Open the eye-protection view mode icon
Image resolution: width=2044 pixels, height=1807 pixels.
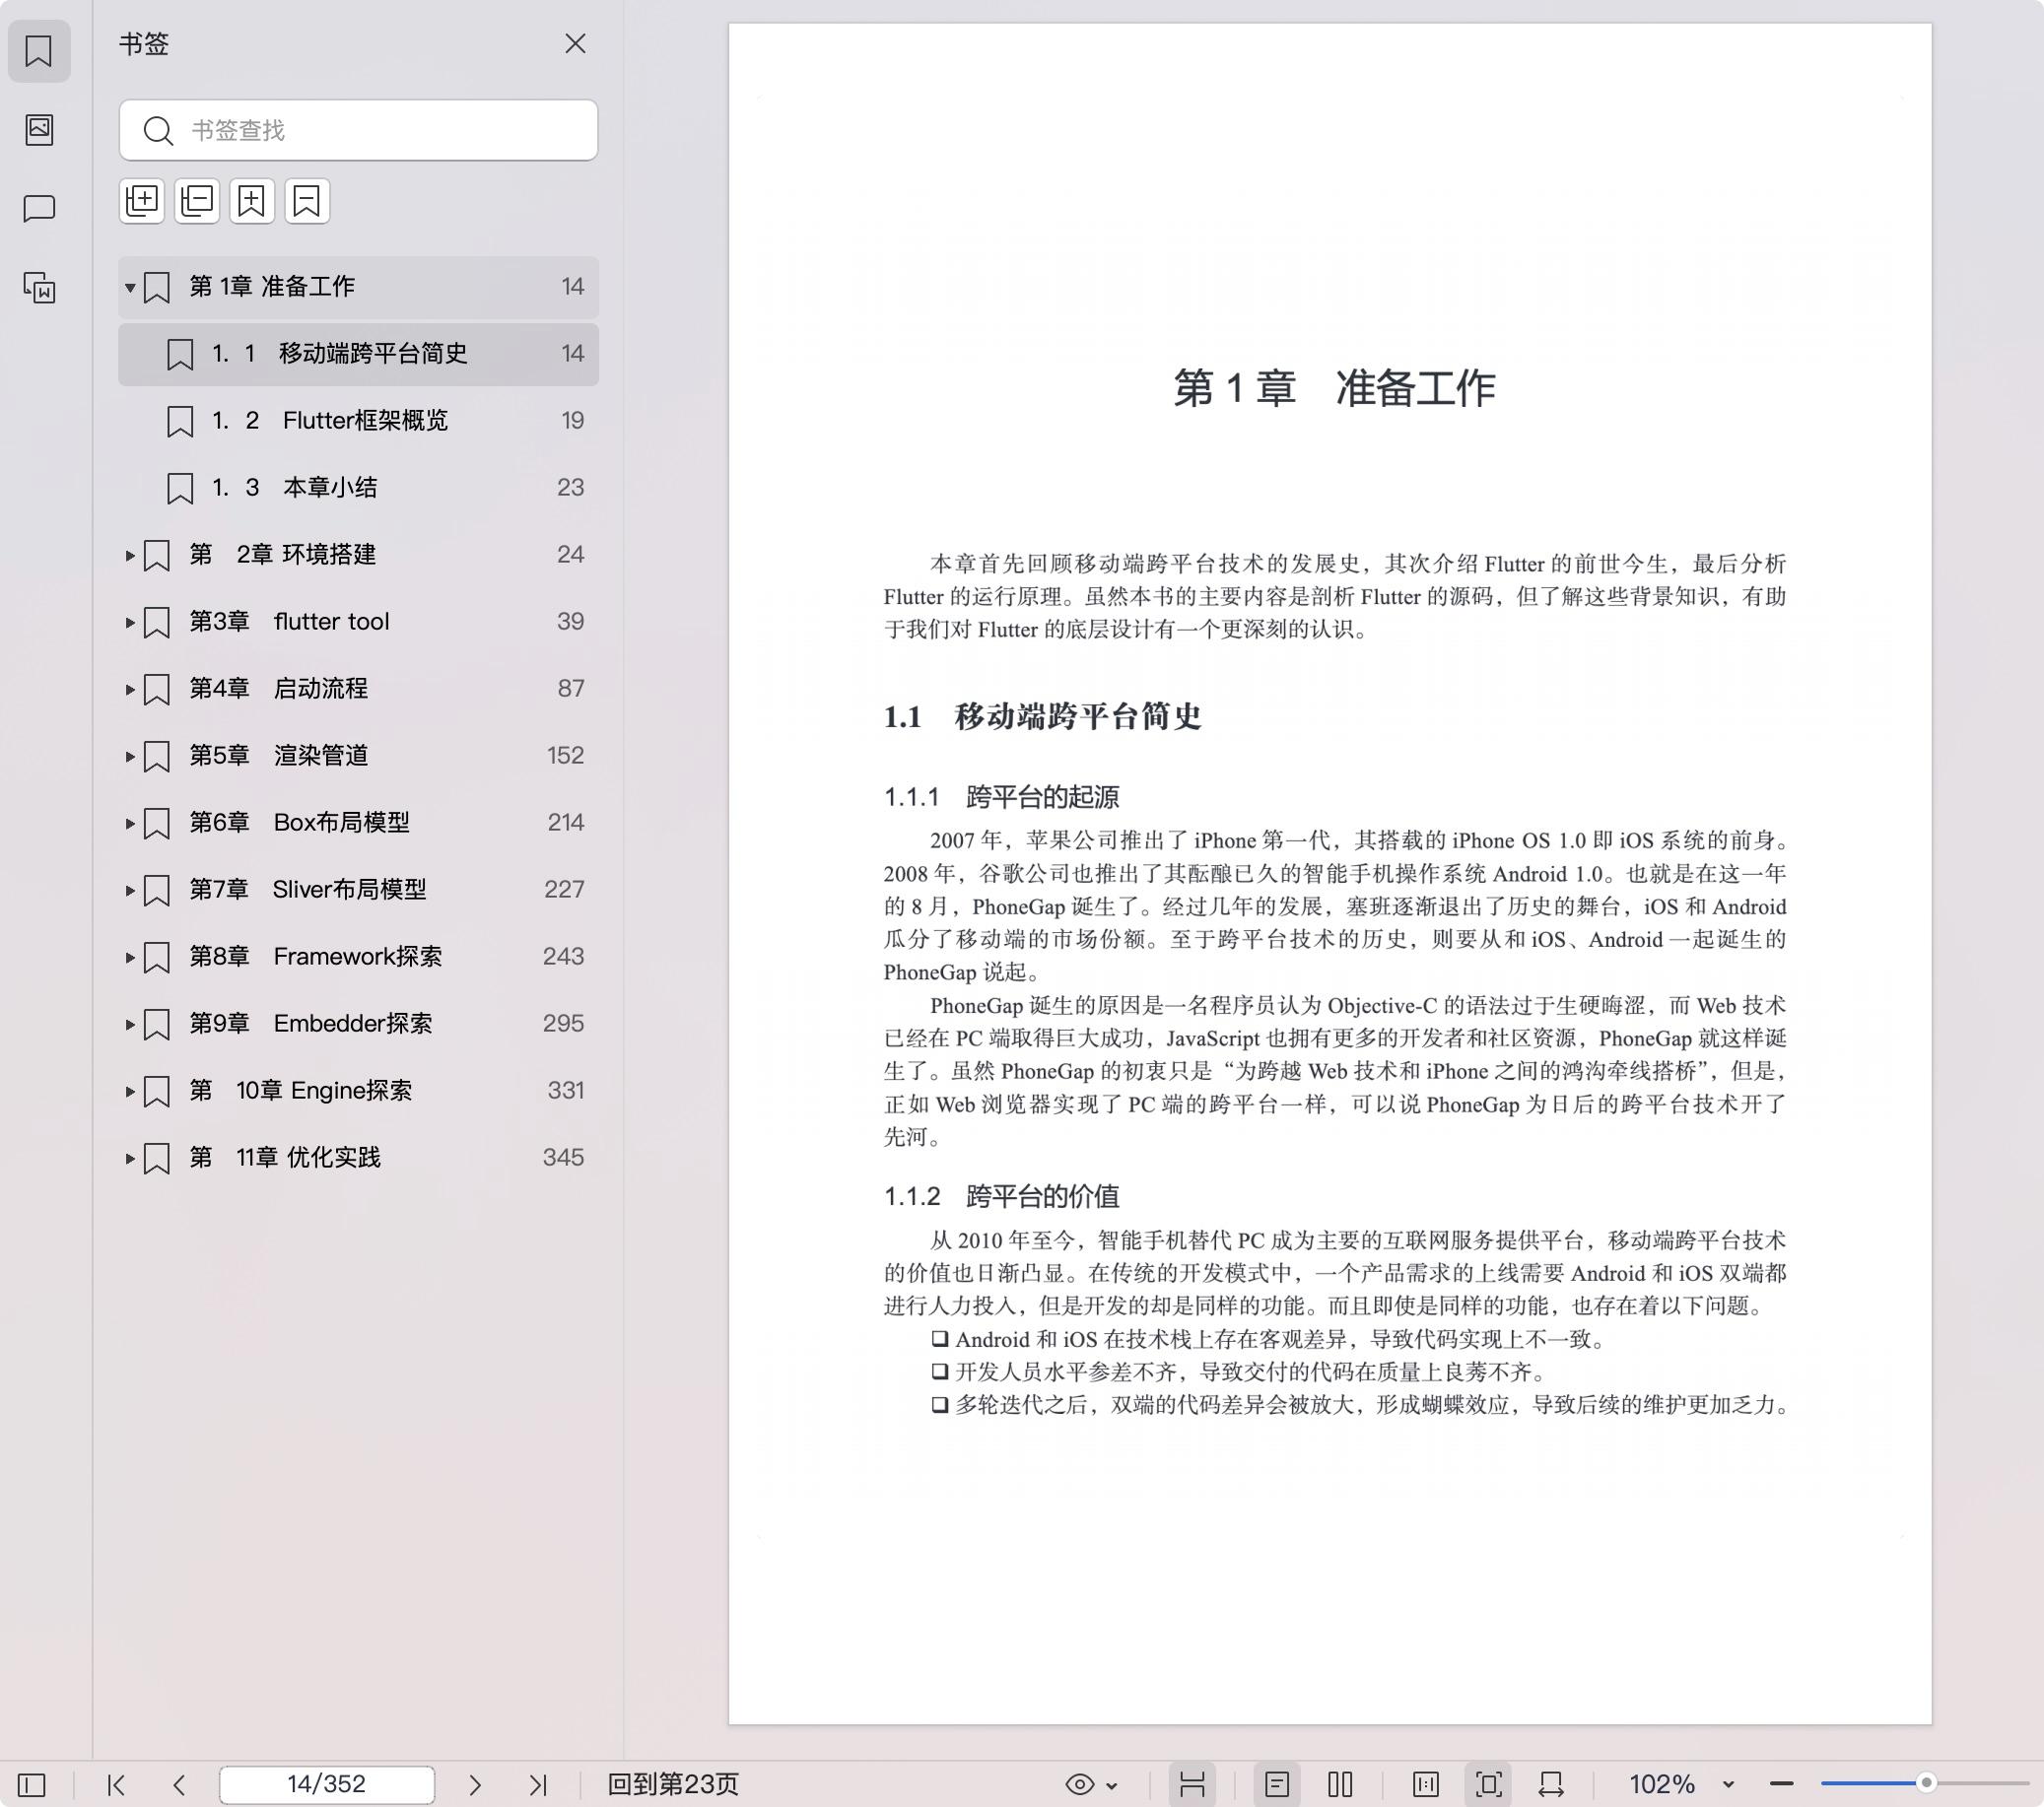point(1080,1785)
